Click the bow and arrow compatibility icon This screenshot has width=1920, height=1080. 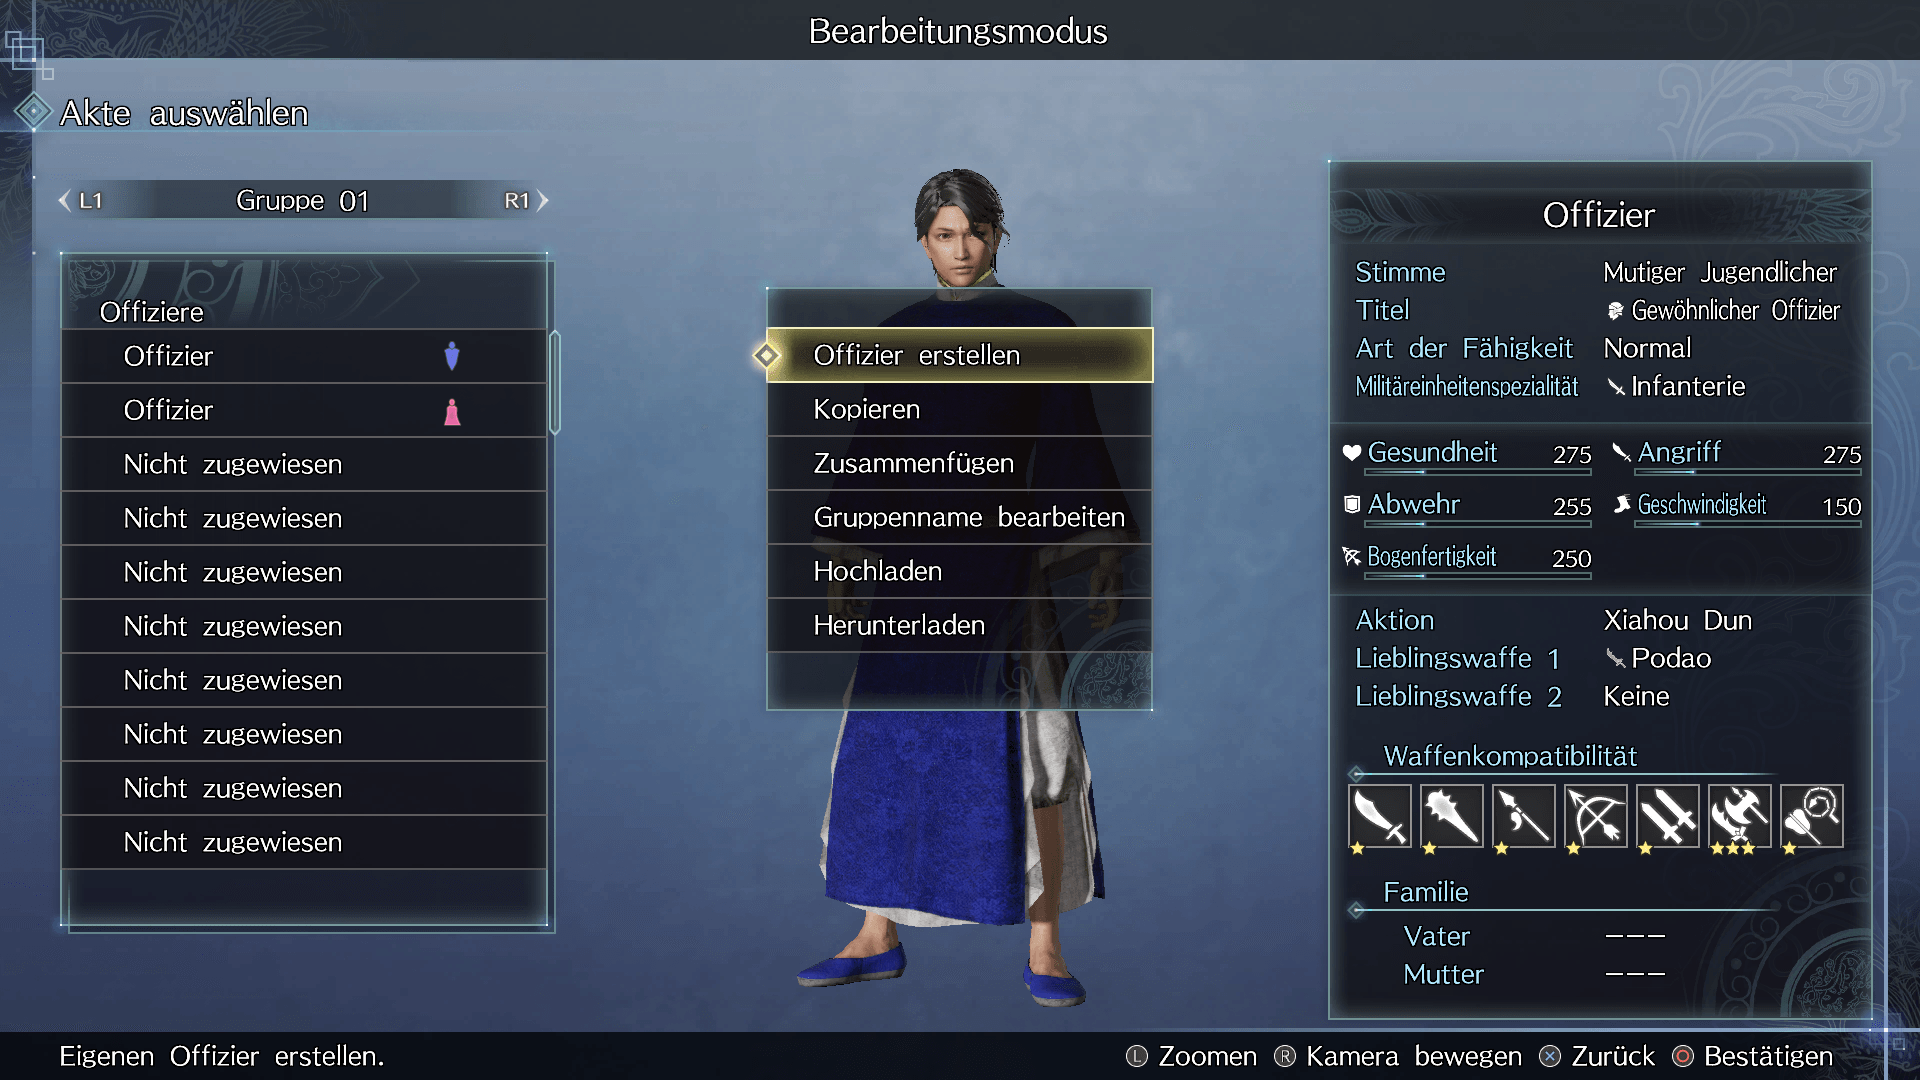1595,816
